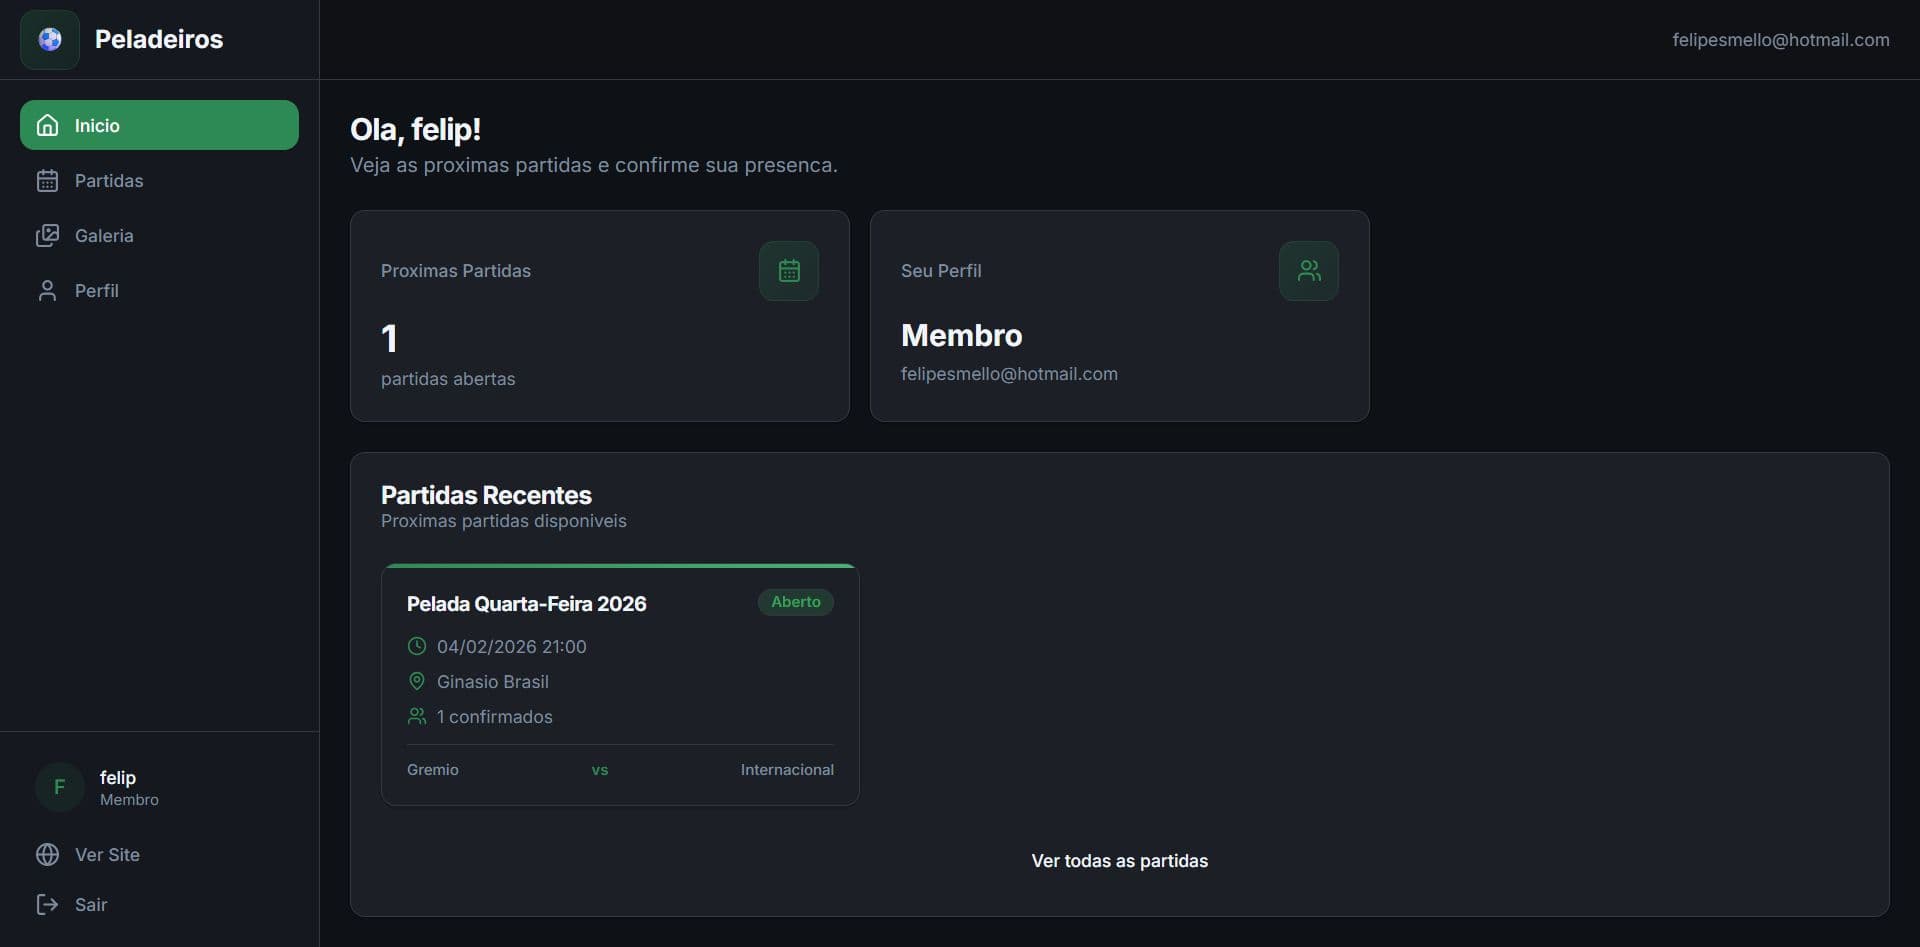Open Perfil from the sidebar

point(97,290)
